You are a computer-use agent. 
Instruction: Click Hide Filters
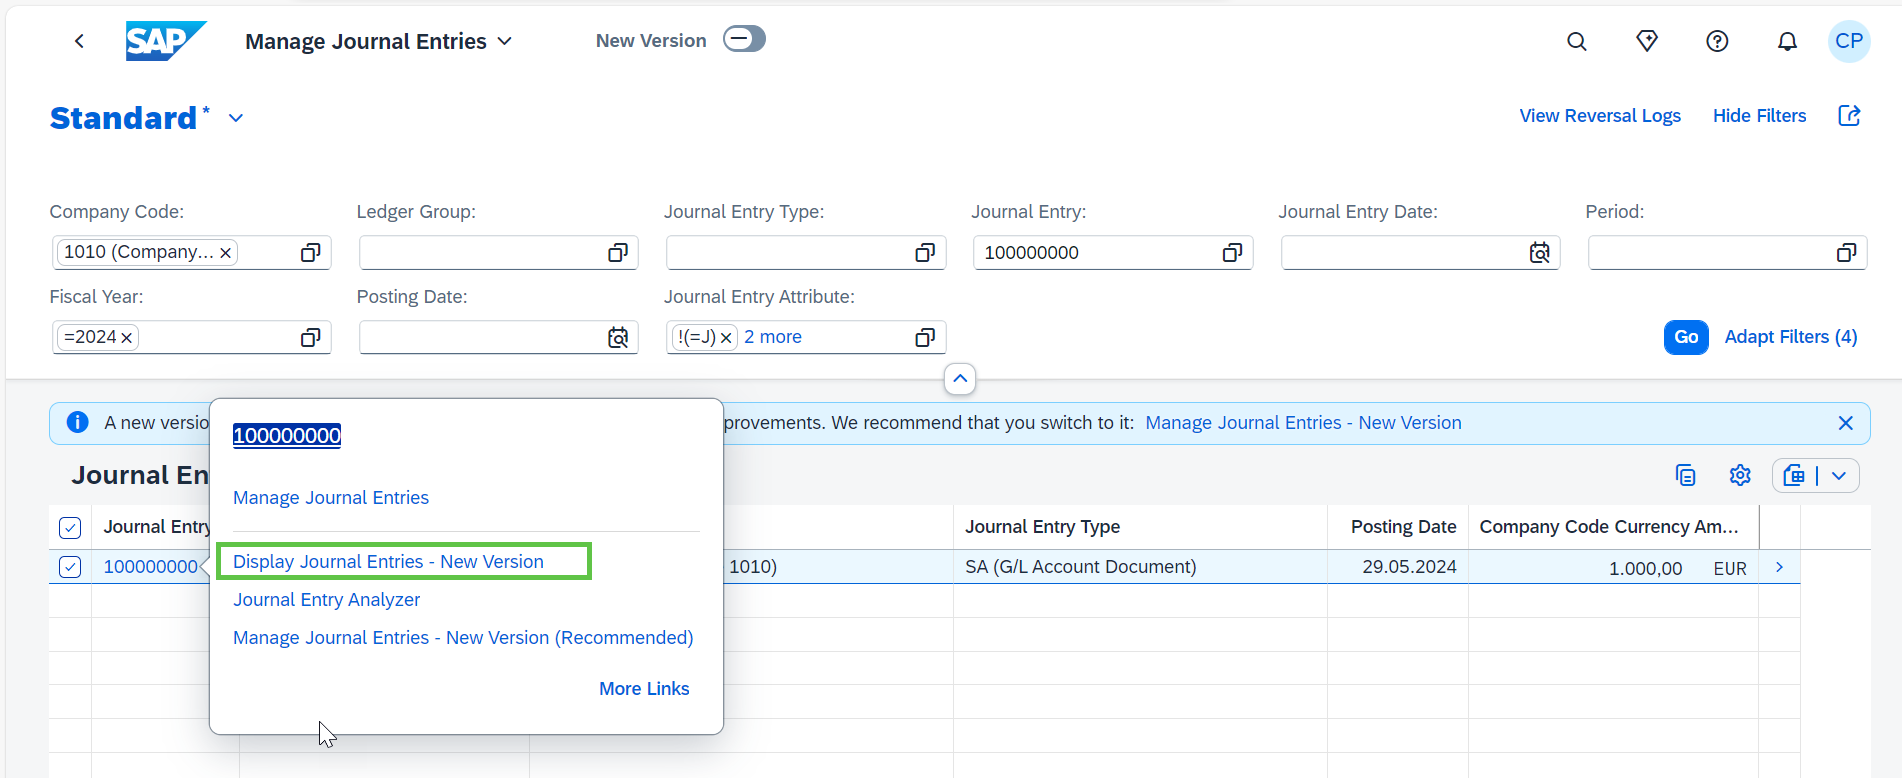pyautogui.click(x=1760, y=116)
